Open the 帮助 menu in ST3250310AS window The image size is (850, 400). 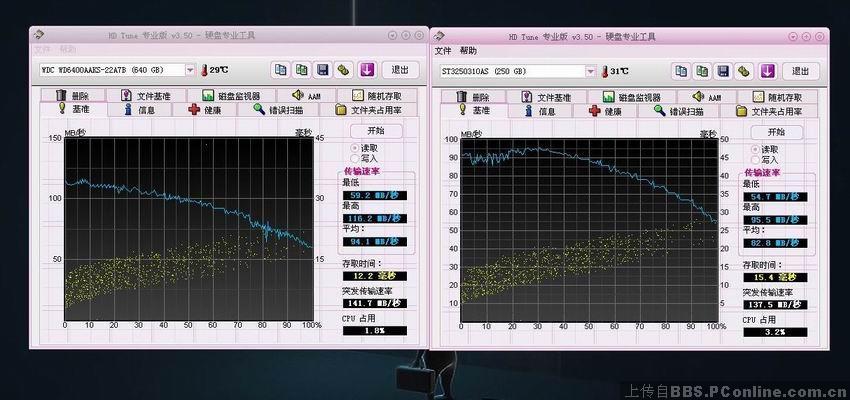[468, 51]
